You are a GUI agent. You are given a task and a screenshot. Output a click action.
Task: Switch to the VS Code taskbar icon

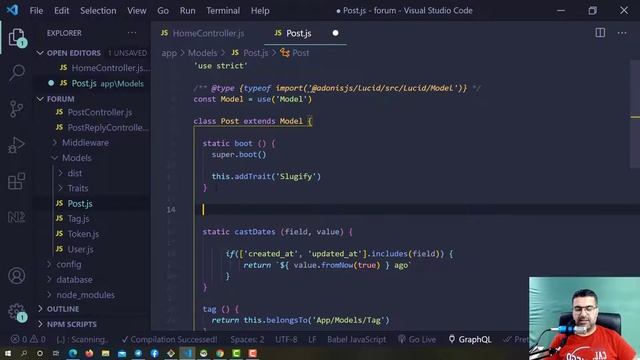click(x=187, y=353)
